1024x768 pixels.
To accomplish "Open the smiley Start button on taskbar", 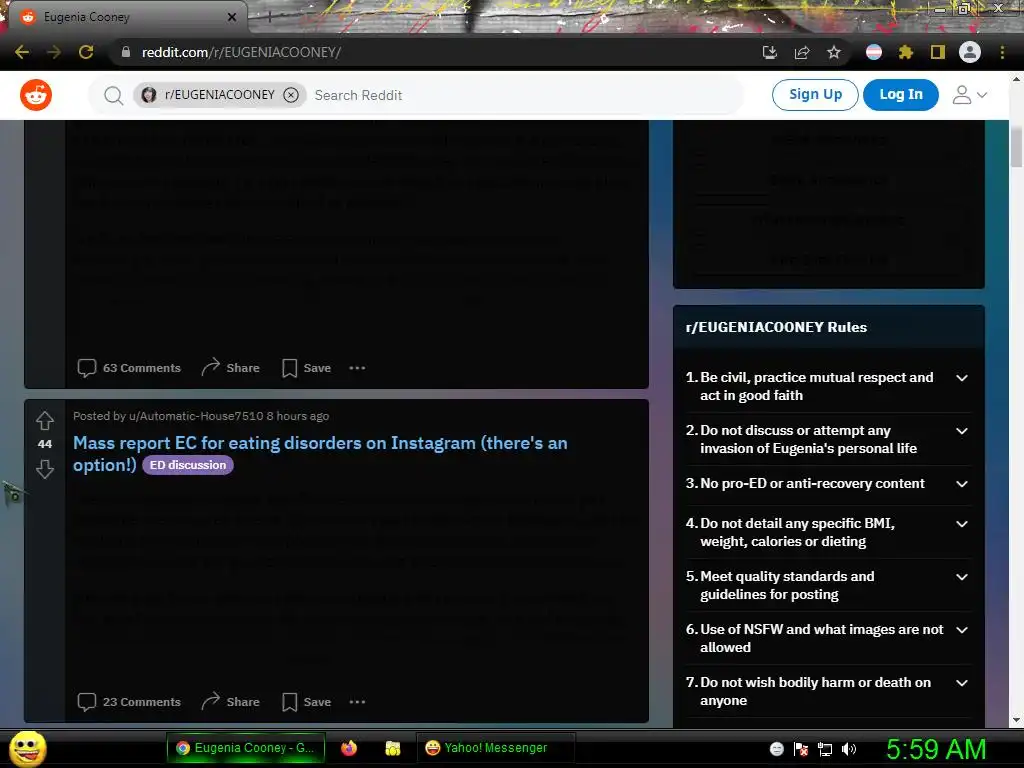I will [27, 748].
